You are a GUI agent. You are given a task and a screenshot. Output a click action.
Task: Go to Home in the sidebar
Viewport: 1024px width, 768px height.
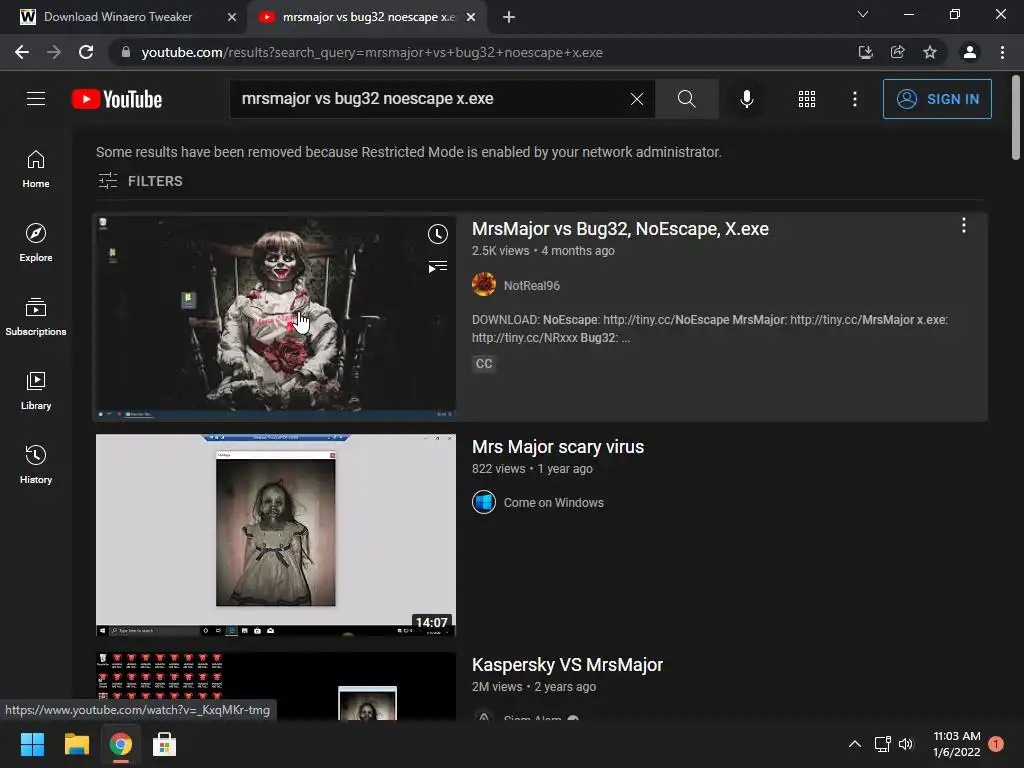[x=36, y=169]
